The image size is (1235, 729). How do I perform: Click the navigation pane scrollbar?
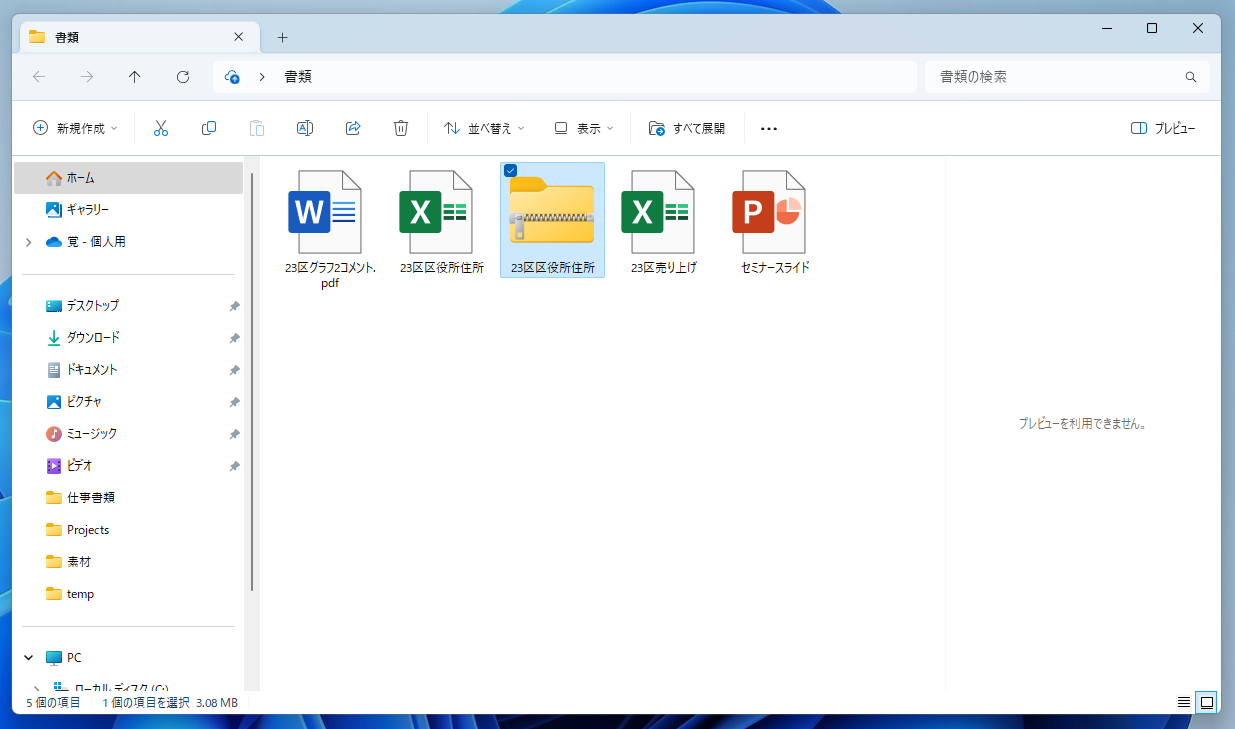coord(252,383)
